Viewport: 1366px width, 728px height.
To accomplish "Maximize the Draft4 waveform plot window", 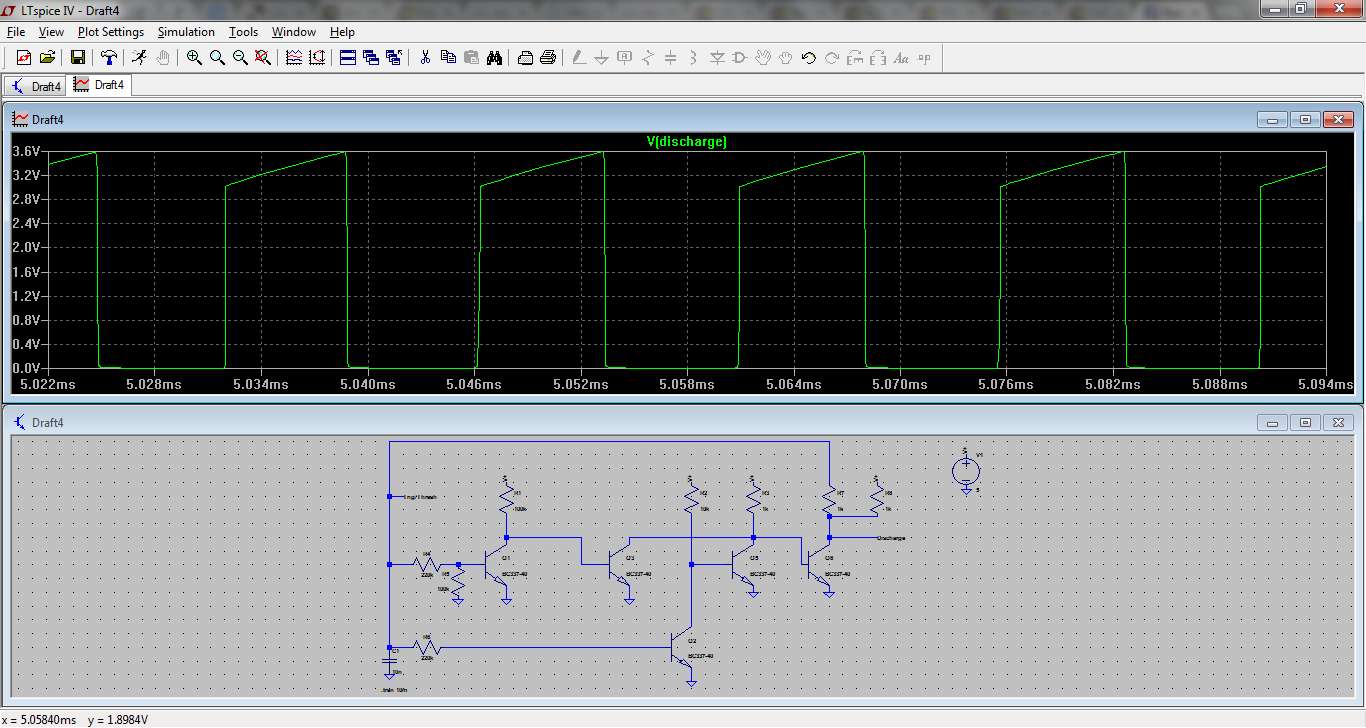I will click(x=1305, y=120).
